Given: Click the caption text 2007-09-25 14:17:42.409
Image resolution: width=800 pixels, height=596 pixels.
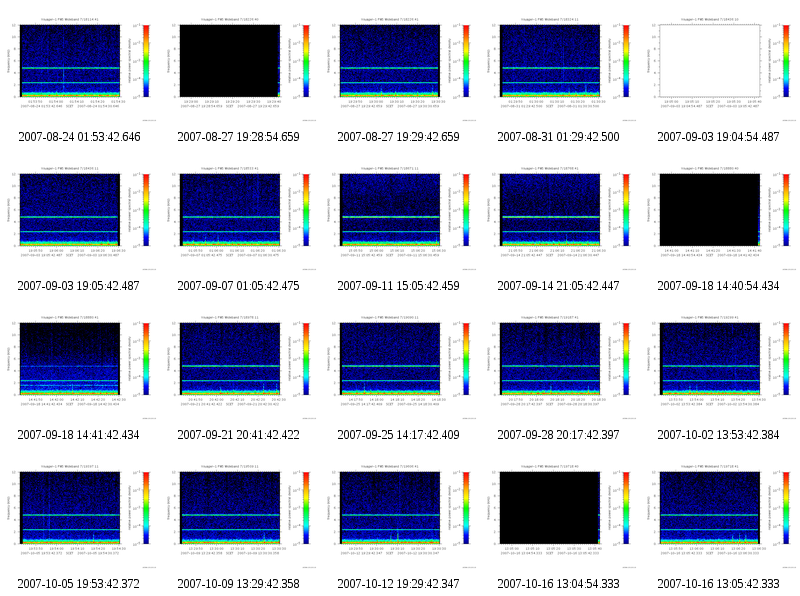Looking at the screenshot, I should (x=398, y=435).
